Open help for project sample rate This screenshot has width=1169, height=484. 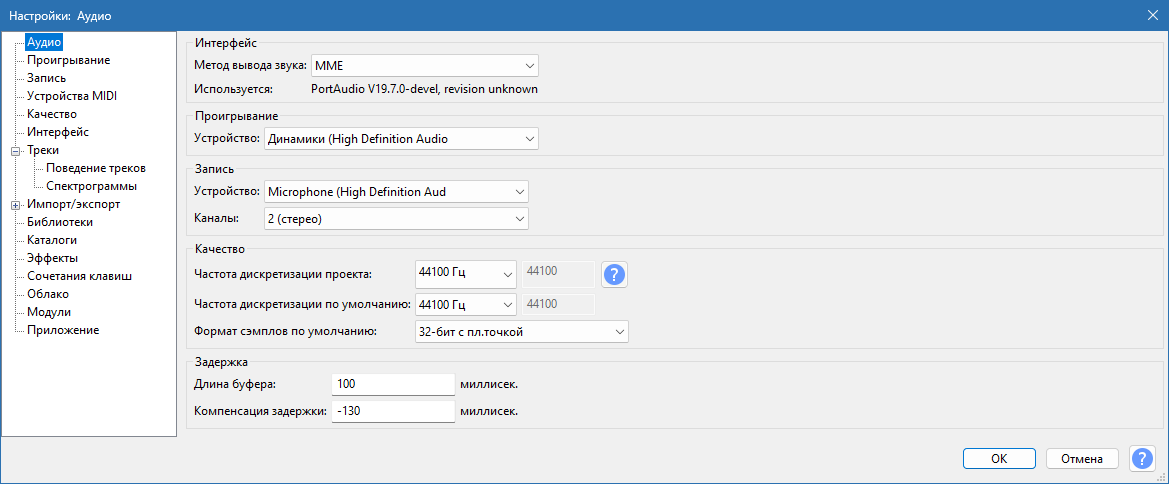click(x=614, y=274)
